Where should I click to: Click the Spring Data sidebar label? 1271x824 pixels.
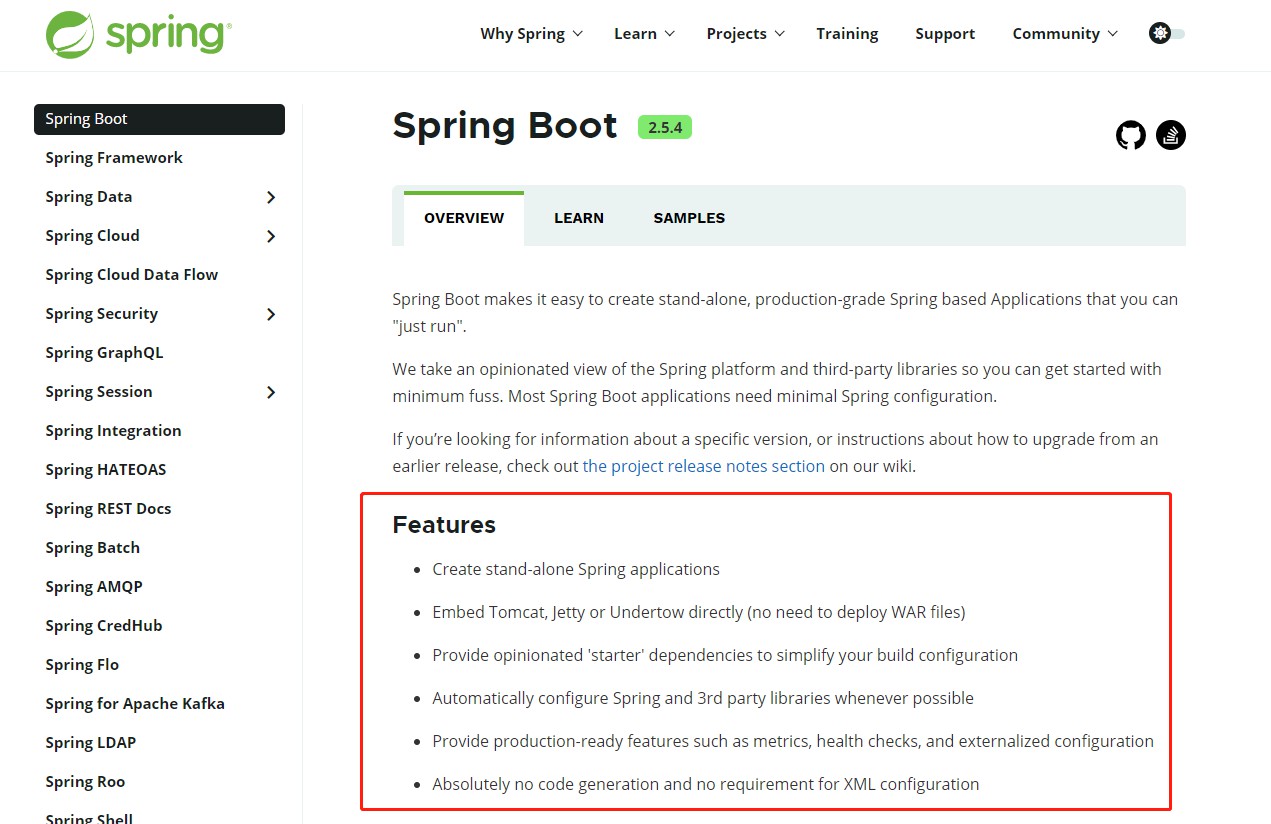pos(88,197)
